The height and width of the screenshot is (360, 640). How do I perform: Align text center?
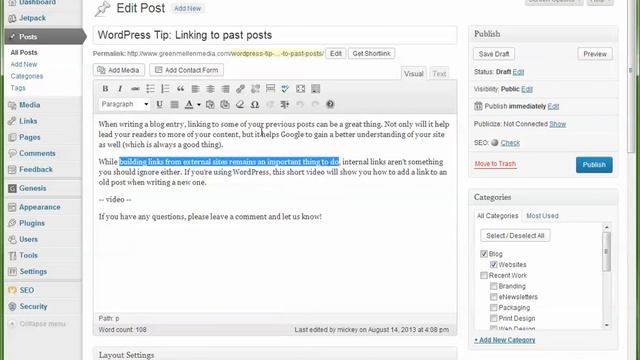coord(210,89)
